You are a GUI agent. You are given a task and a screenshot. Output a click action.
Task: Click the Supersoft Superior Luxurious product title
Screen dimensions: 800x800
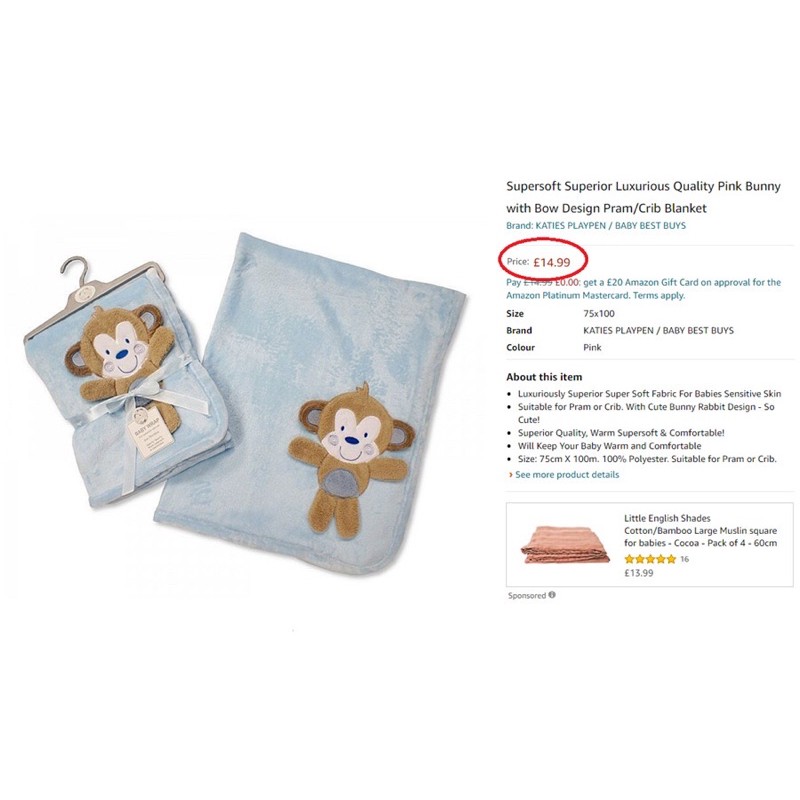point(643,197)
